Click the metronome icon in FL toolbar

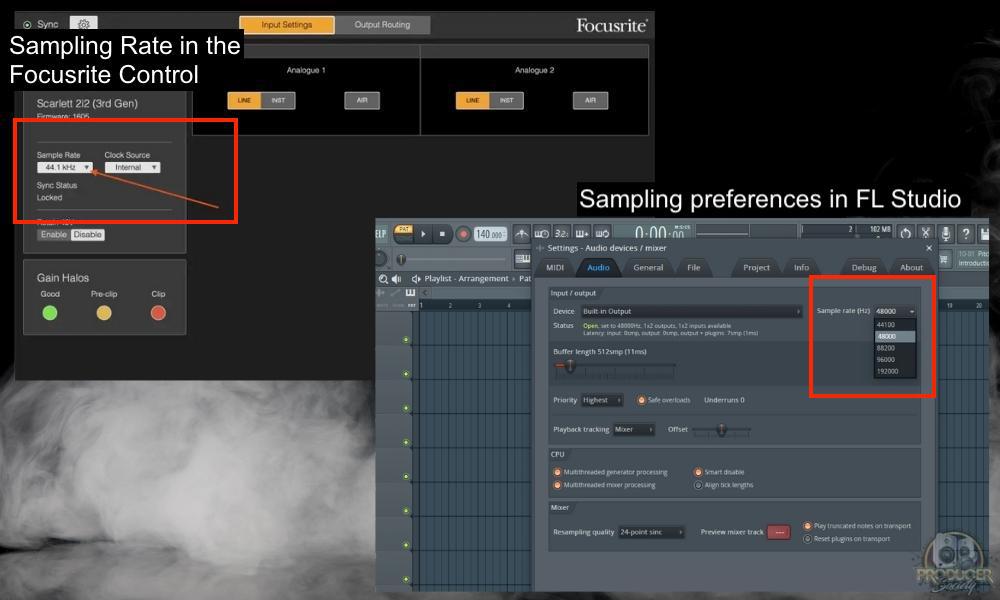click(521, 234)
